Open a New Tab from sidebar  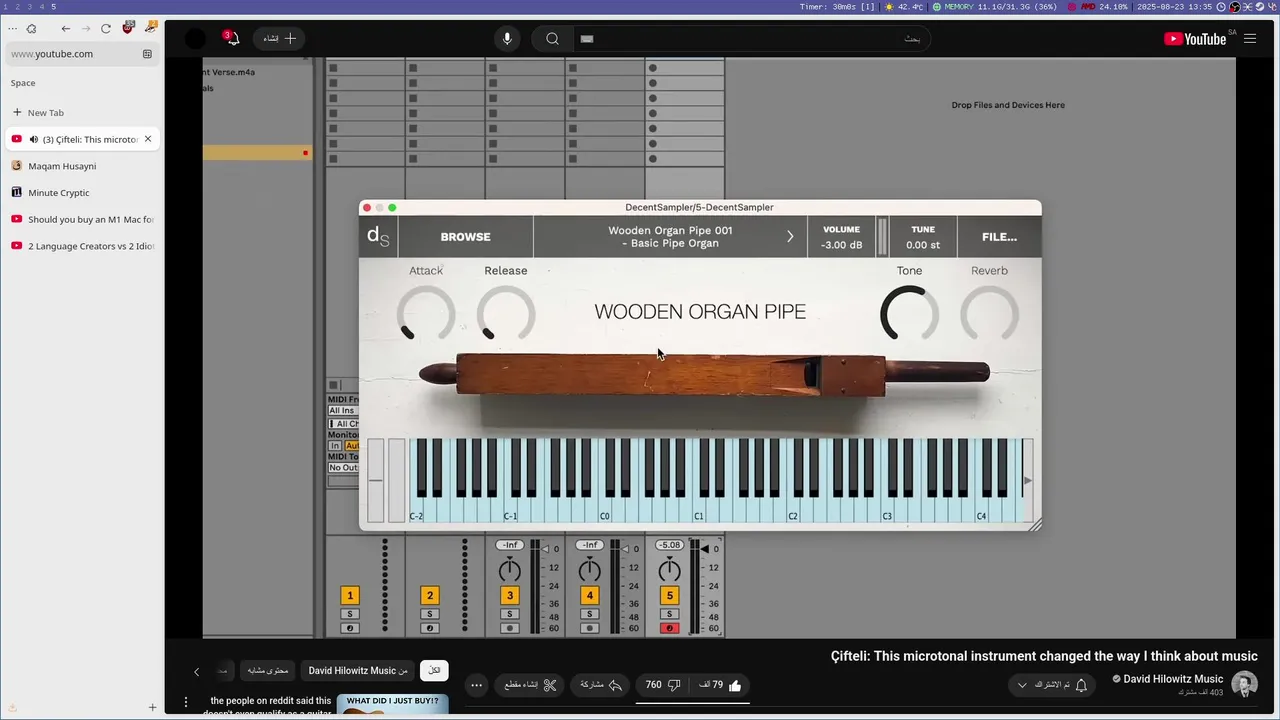tap(83, 113)
